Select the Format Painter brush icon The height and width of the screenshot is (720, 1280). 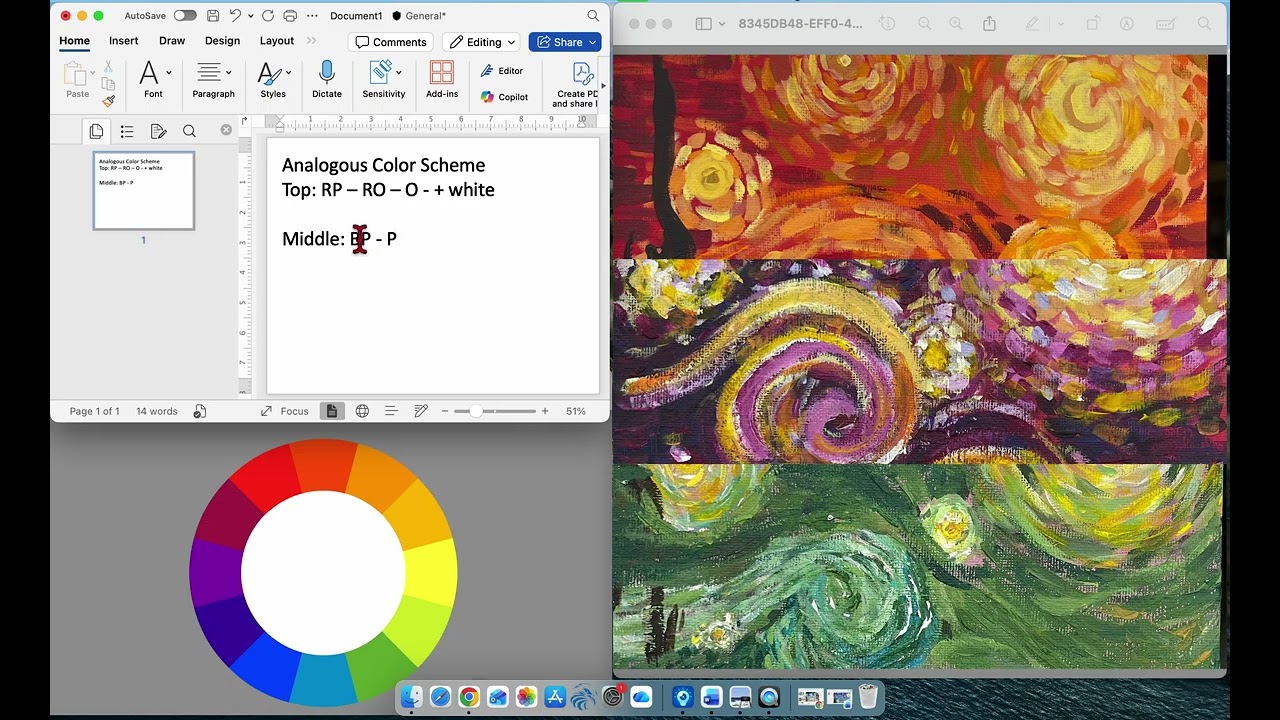click(x=108, y=101)
